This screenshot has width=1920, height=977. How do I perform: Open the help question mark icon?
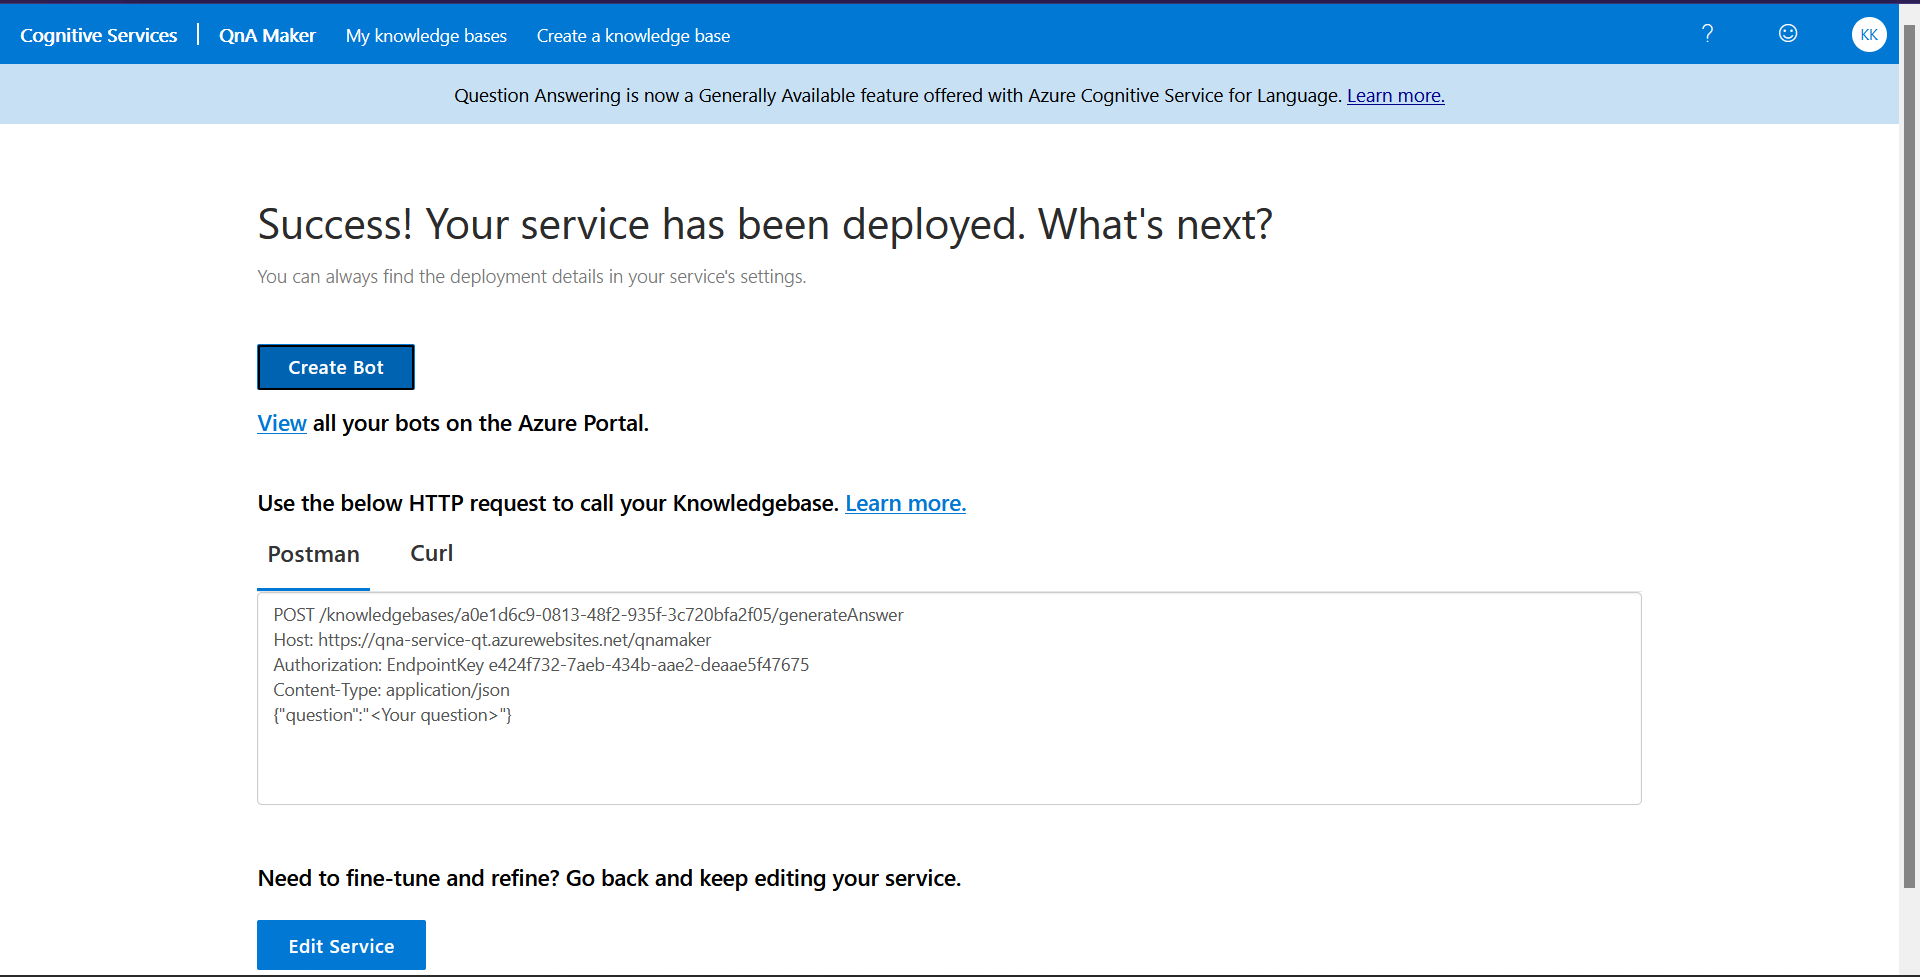(1707, 34)
